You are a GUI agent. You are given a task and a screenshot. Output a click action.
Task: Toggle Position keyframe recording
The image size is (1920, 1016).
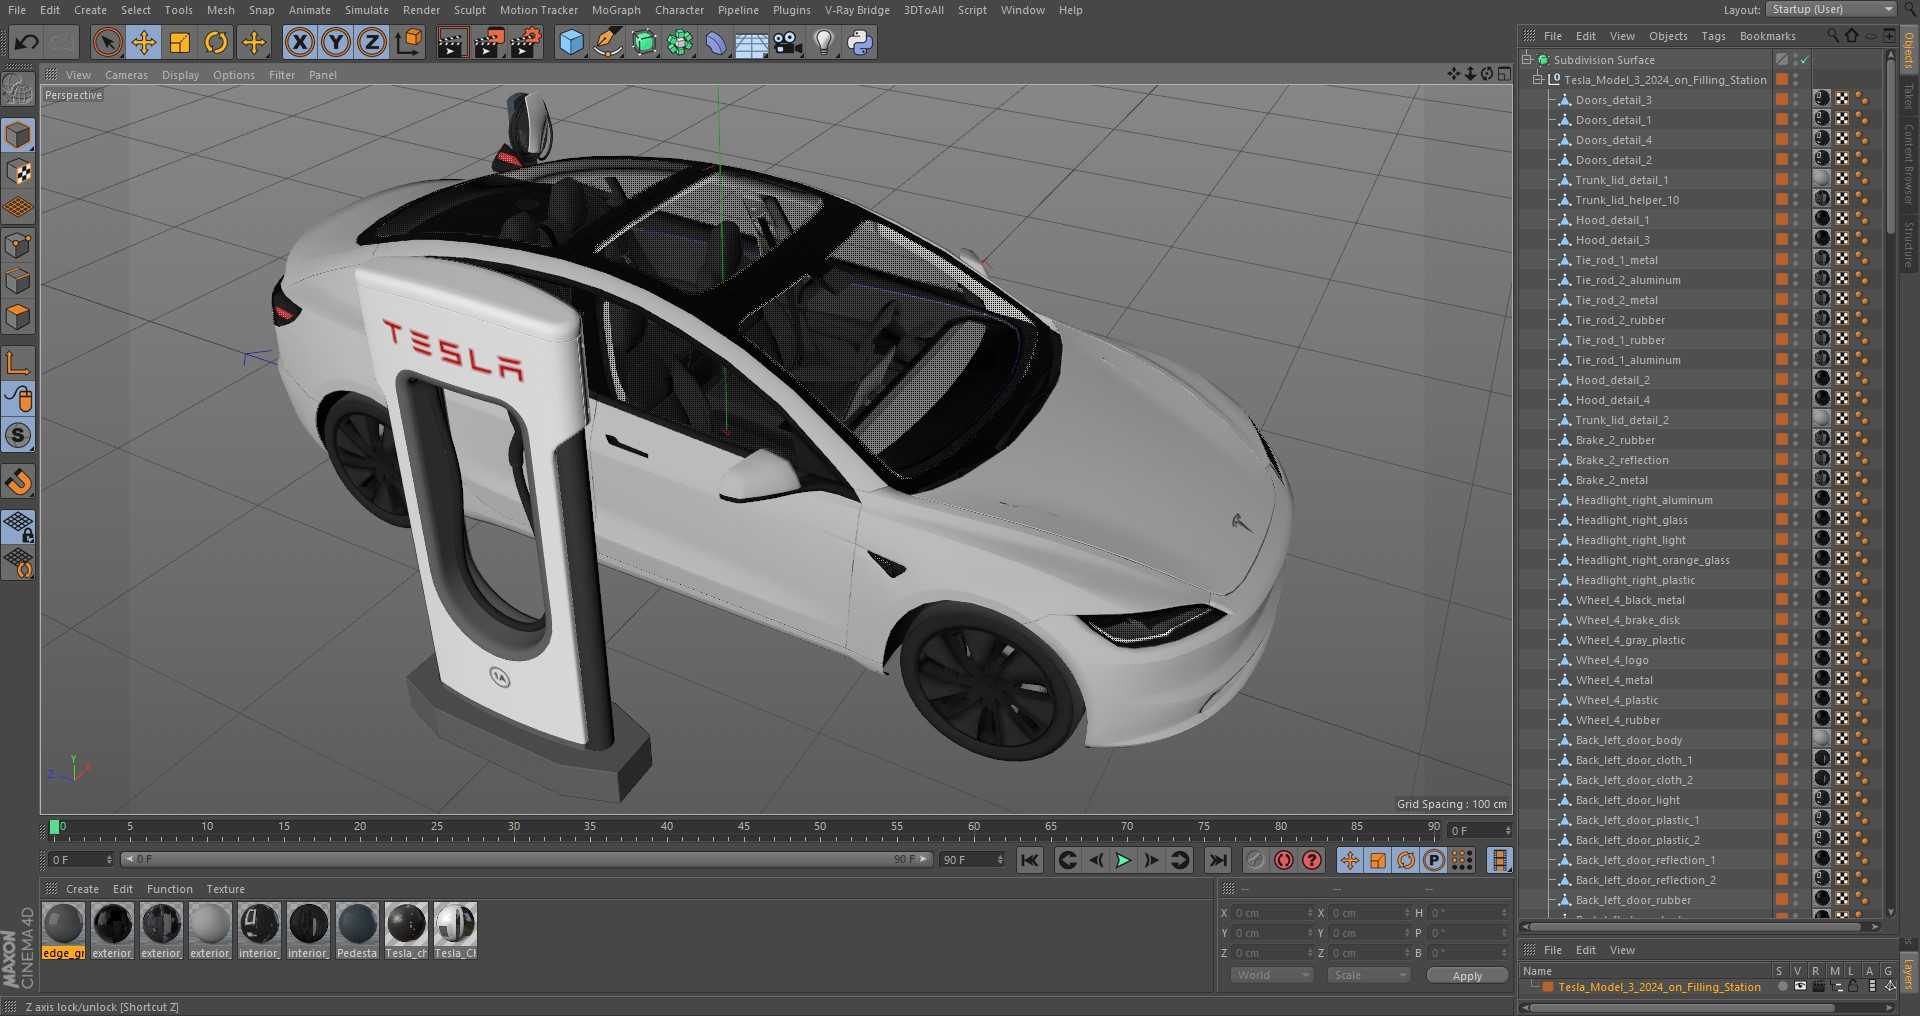click(1350, 860)
